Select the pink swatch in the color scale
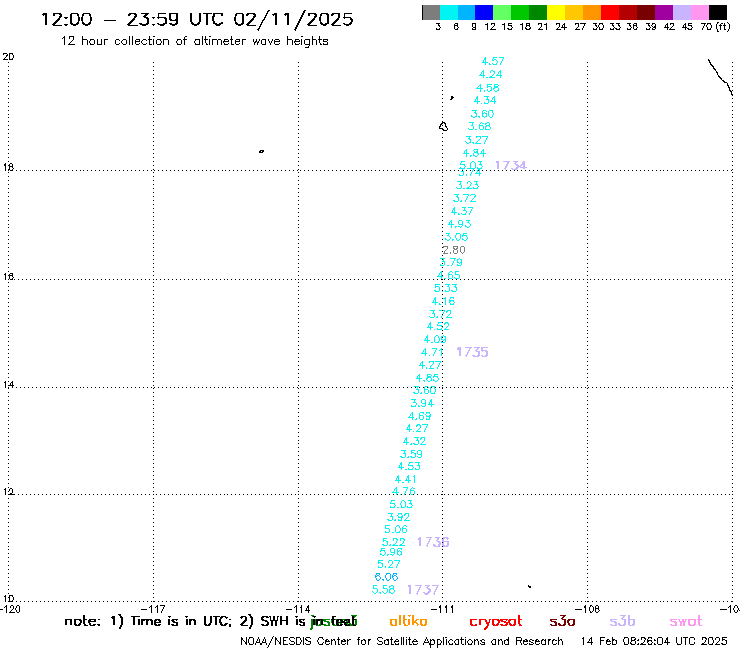Image resolution: width=740 pixels, height=650 pixels. click(699, 12)
